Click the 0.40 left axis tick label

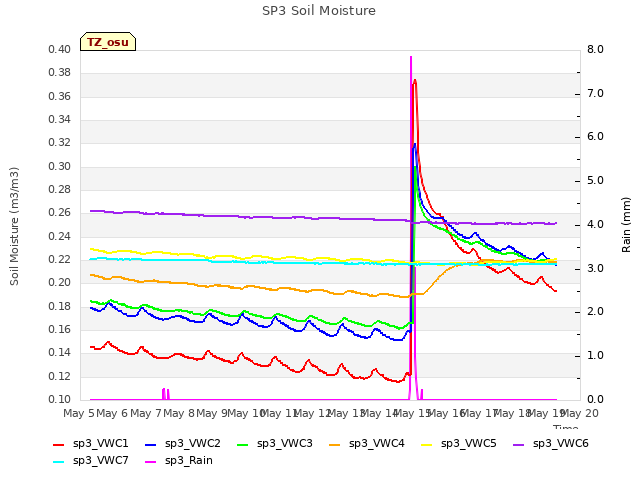click(x=60, y=49)
